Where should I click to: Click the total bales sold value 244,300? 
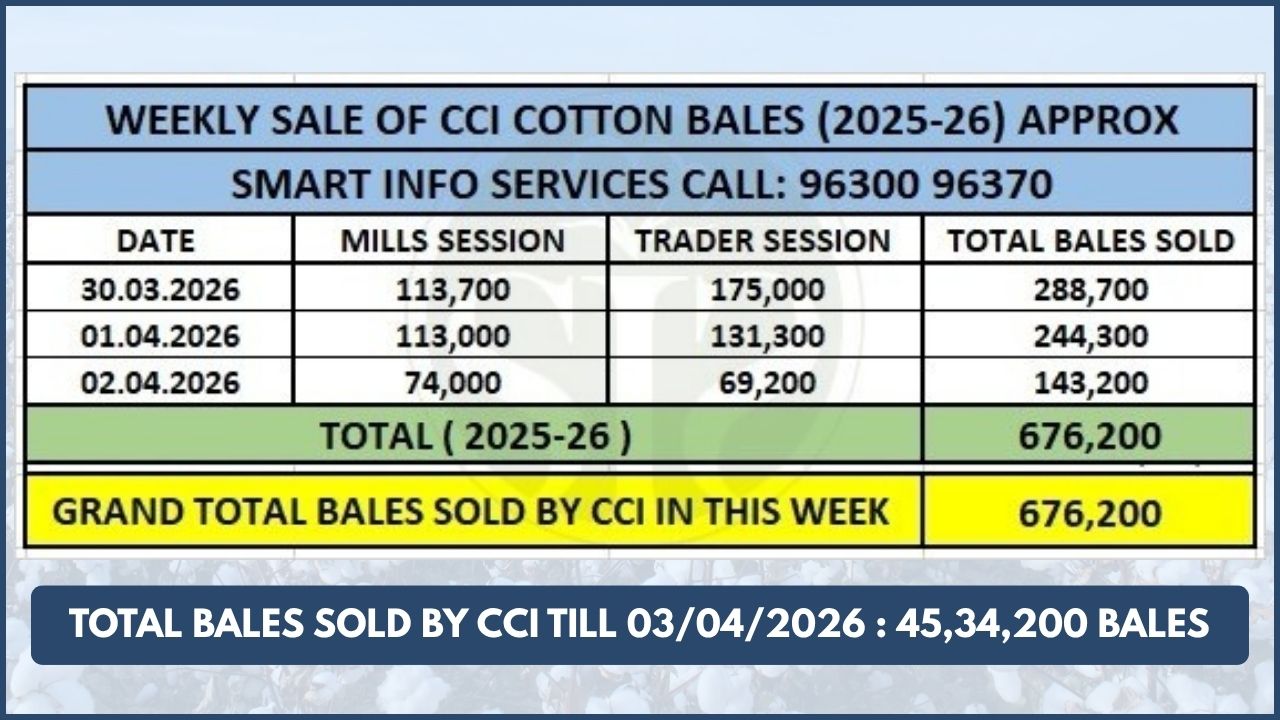point(1090,337)
